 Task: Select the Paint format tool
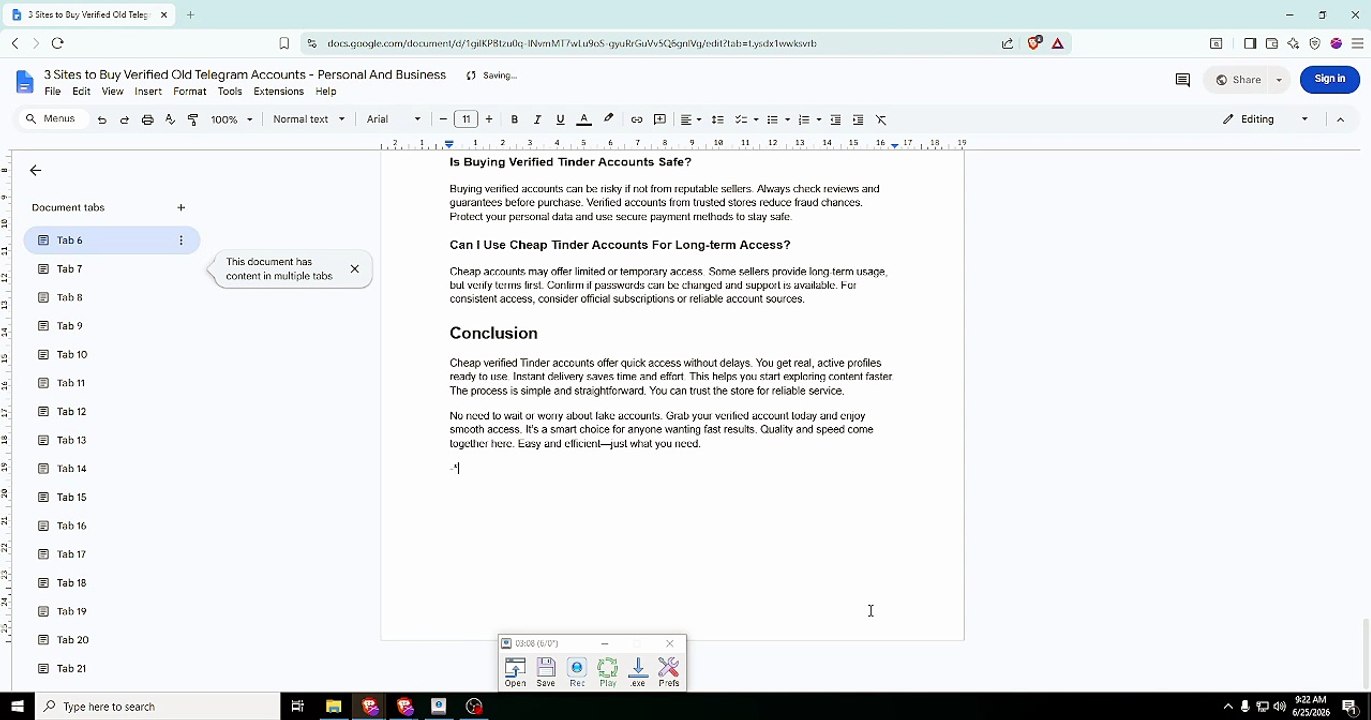coord(193,120)
